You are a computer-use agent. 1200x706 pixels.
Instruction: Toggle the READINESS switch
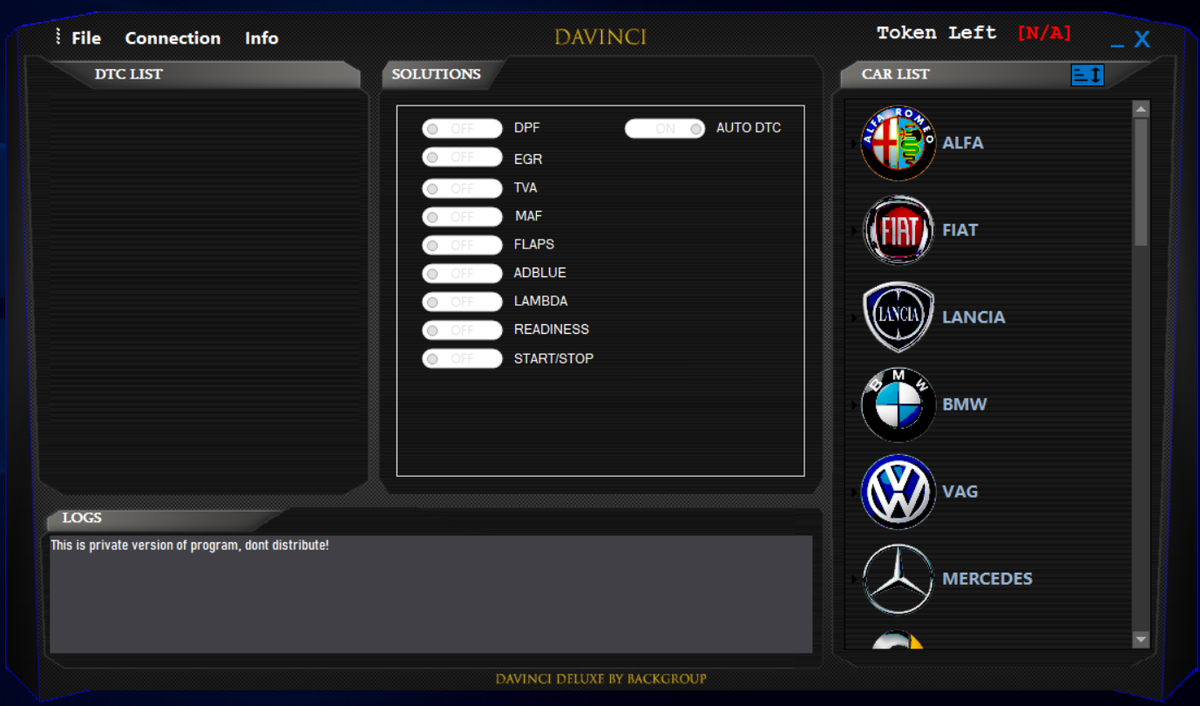pyautogui.click(x=462, y=330)
